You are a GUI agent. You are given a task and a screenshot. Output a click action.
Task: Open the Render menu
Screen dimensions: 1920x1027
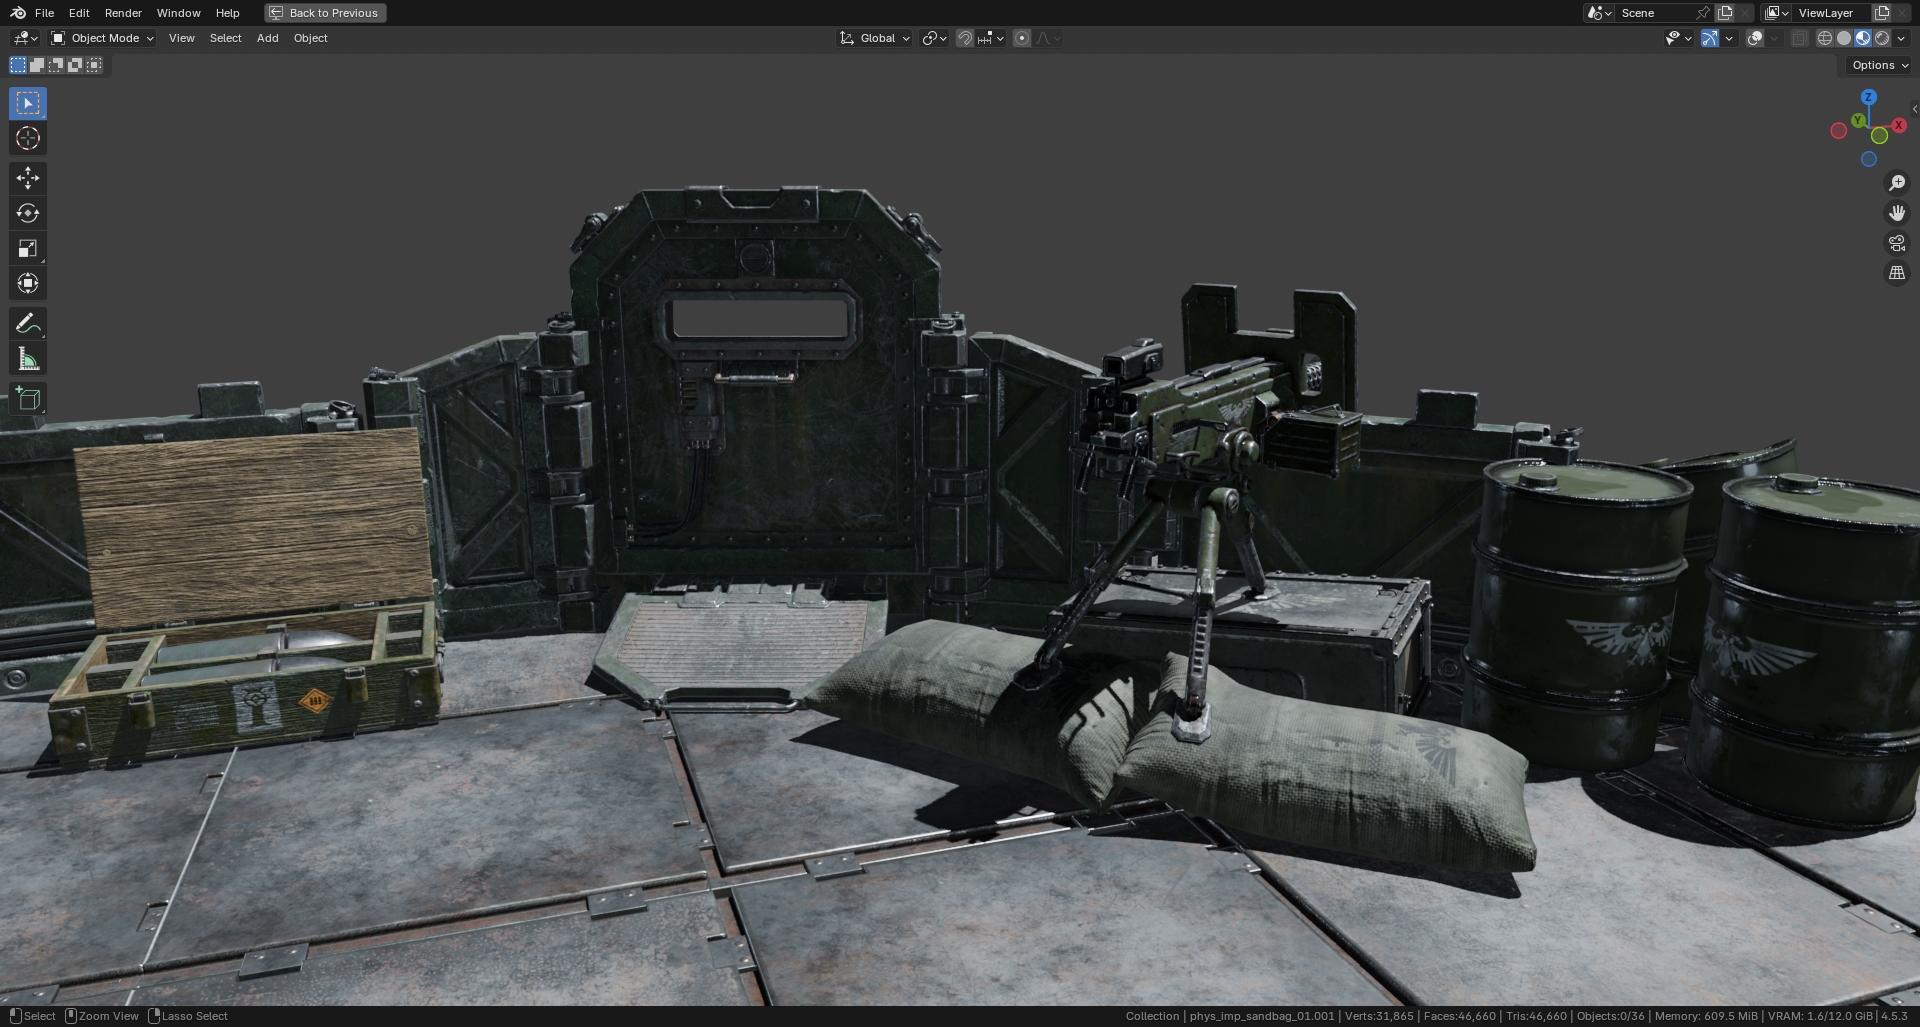click(x=123, y=13)
